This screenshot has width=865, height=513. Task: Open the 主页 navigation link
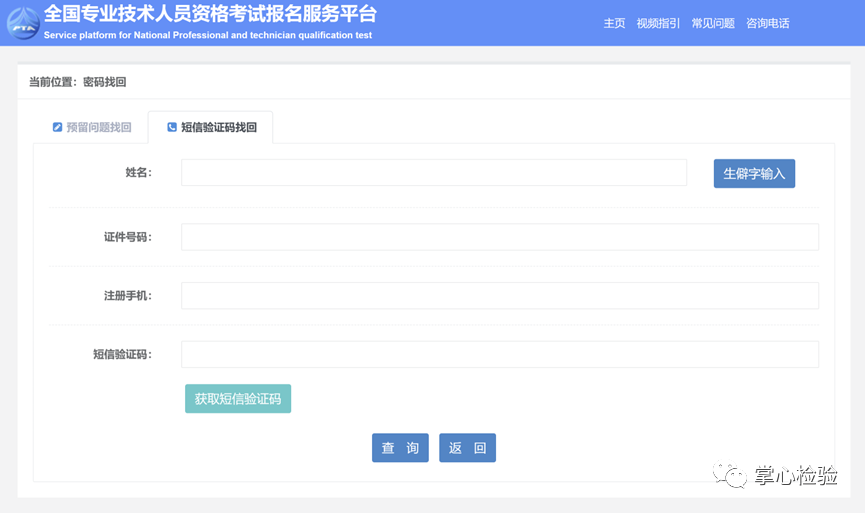pyautogui.click(x=614, y=23)
